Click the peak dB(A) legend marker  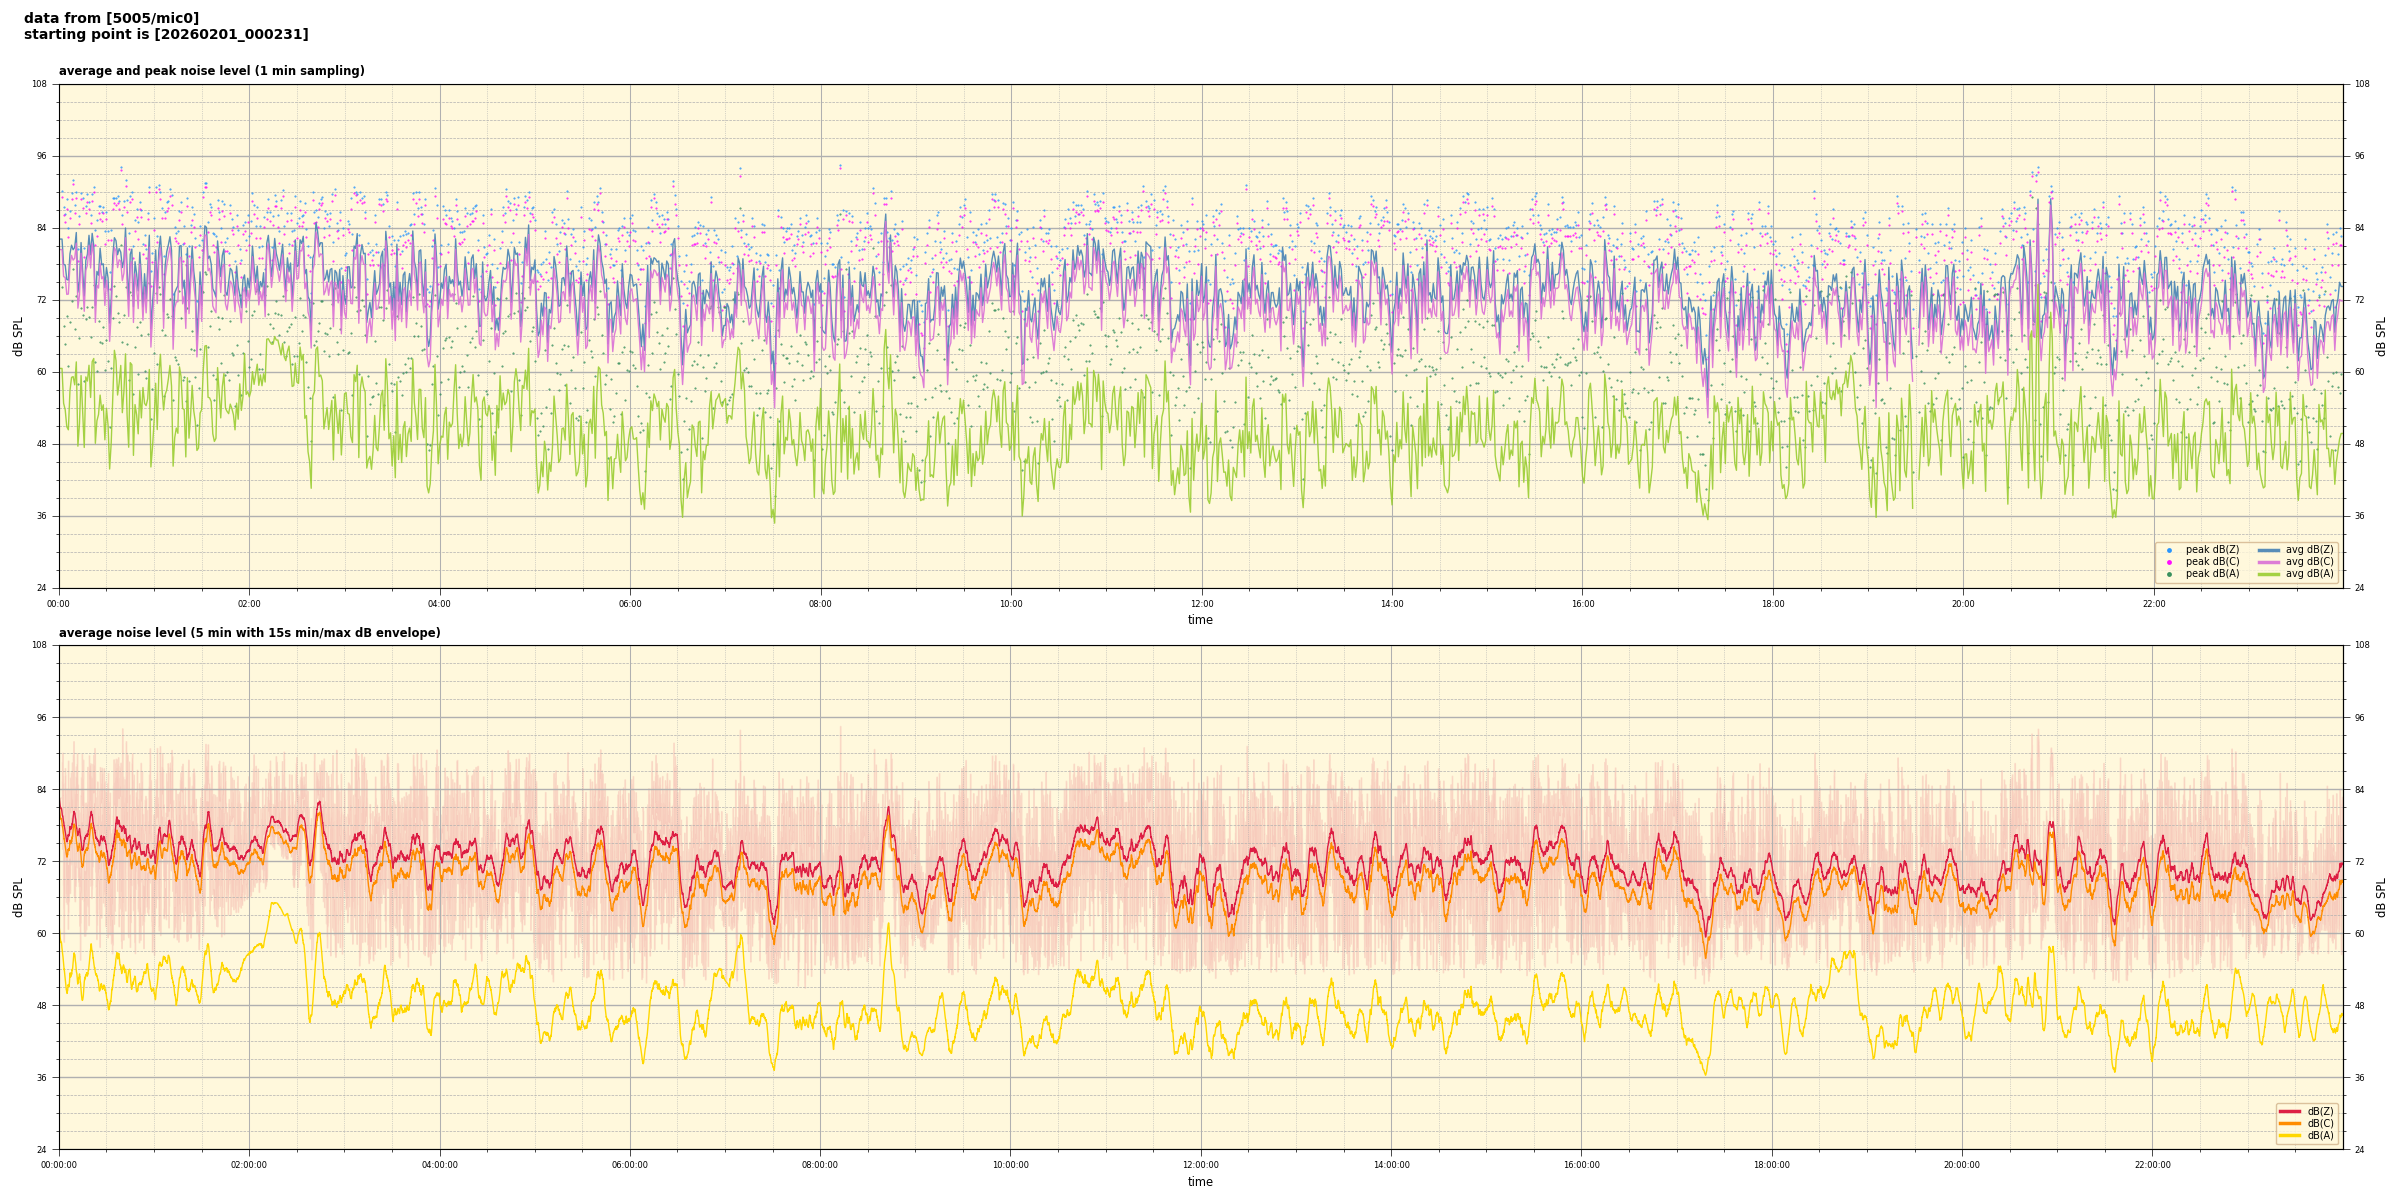point(2169,574)
